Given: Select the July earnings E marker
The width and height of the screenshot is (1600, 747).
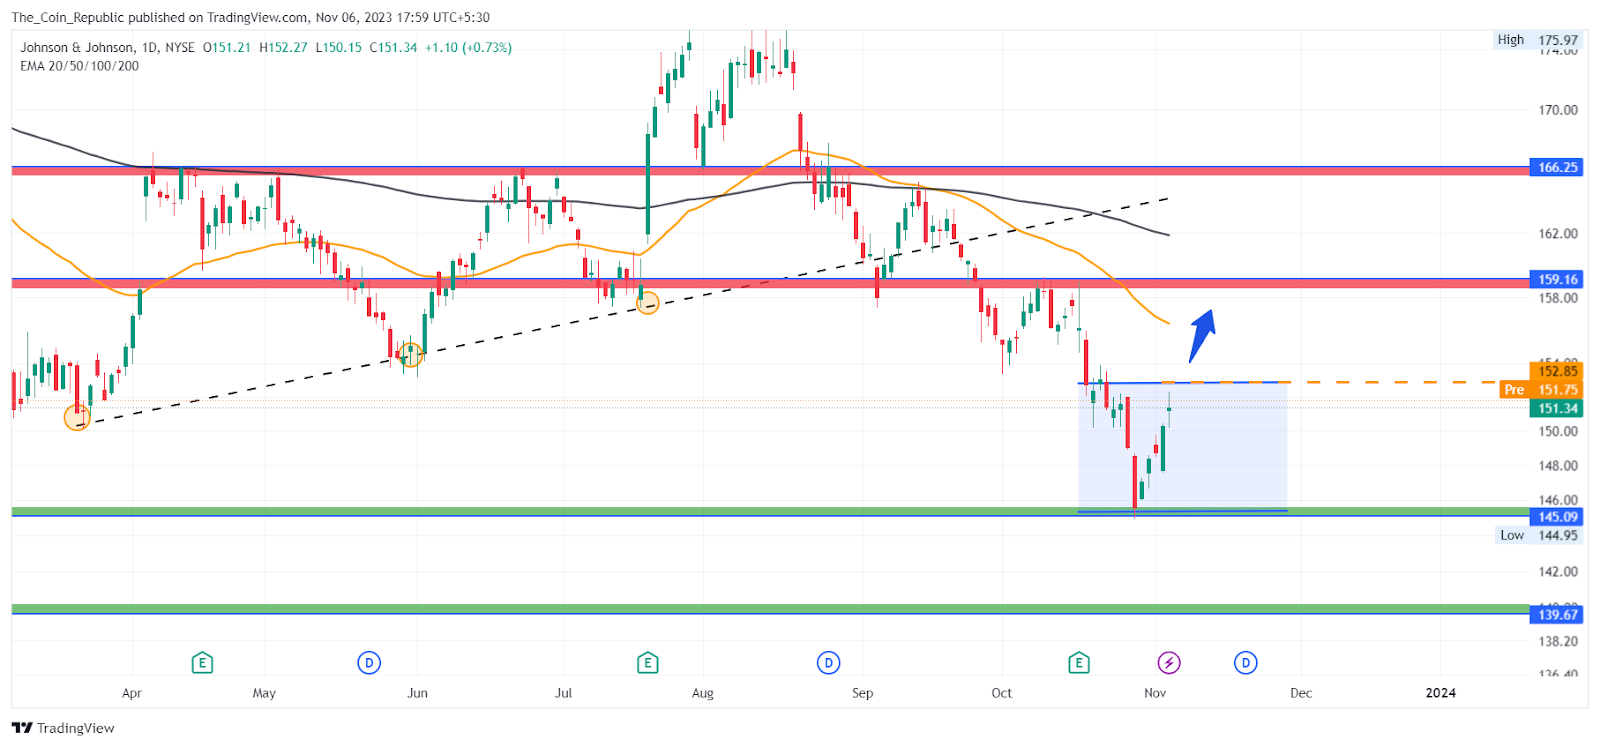Looking at the screenshot, I should [647, 662].
